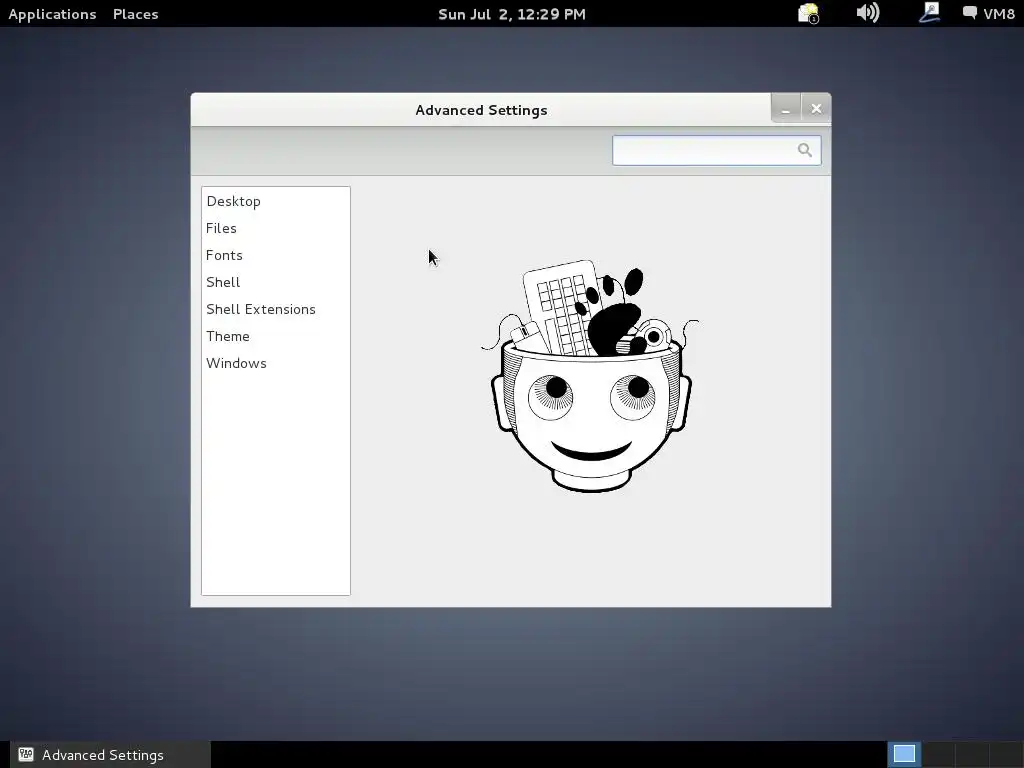Viewport: 1024px width, 768px height.
Task: Minimize the Advanced Settings window
Action: pyautogui.click(x=786, y=108)
